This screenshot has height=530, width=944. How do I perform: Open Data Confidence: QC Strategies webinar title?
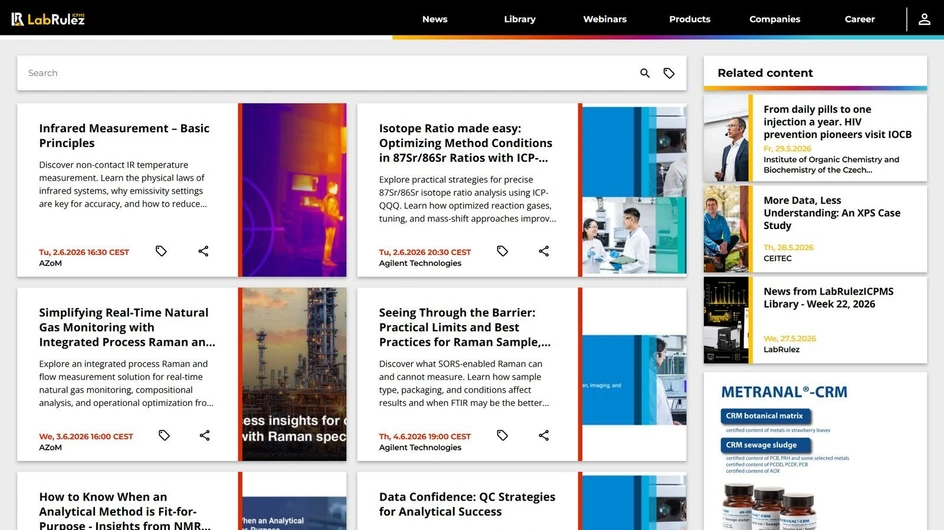pos(467,504)
